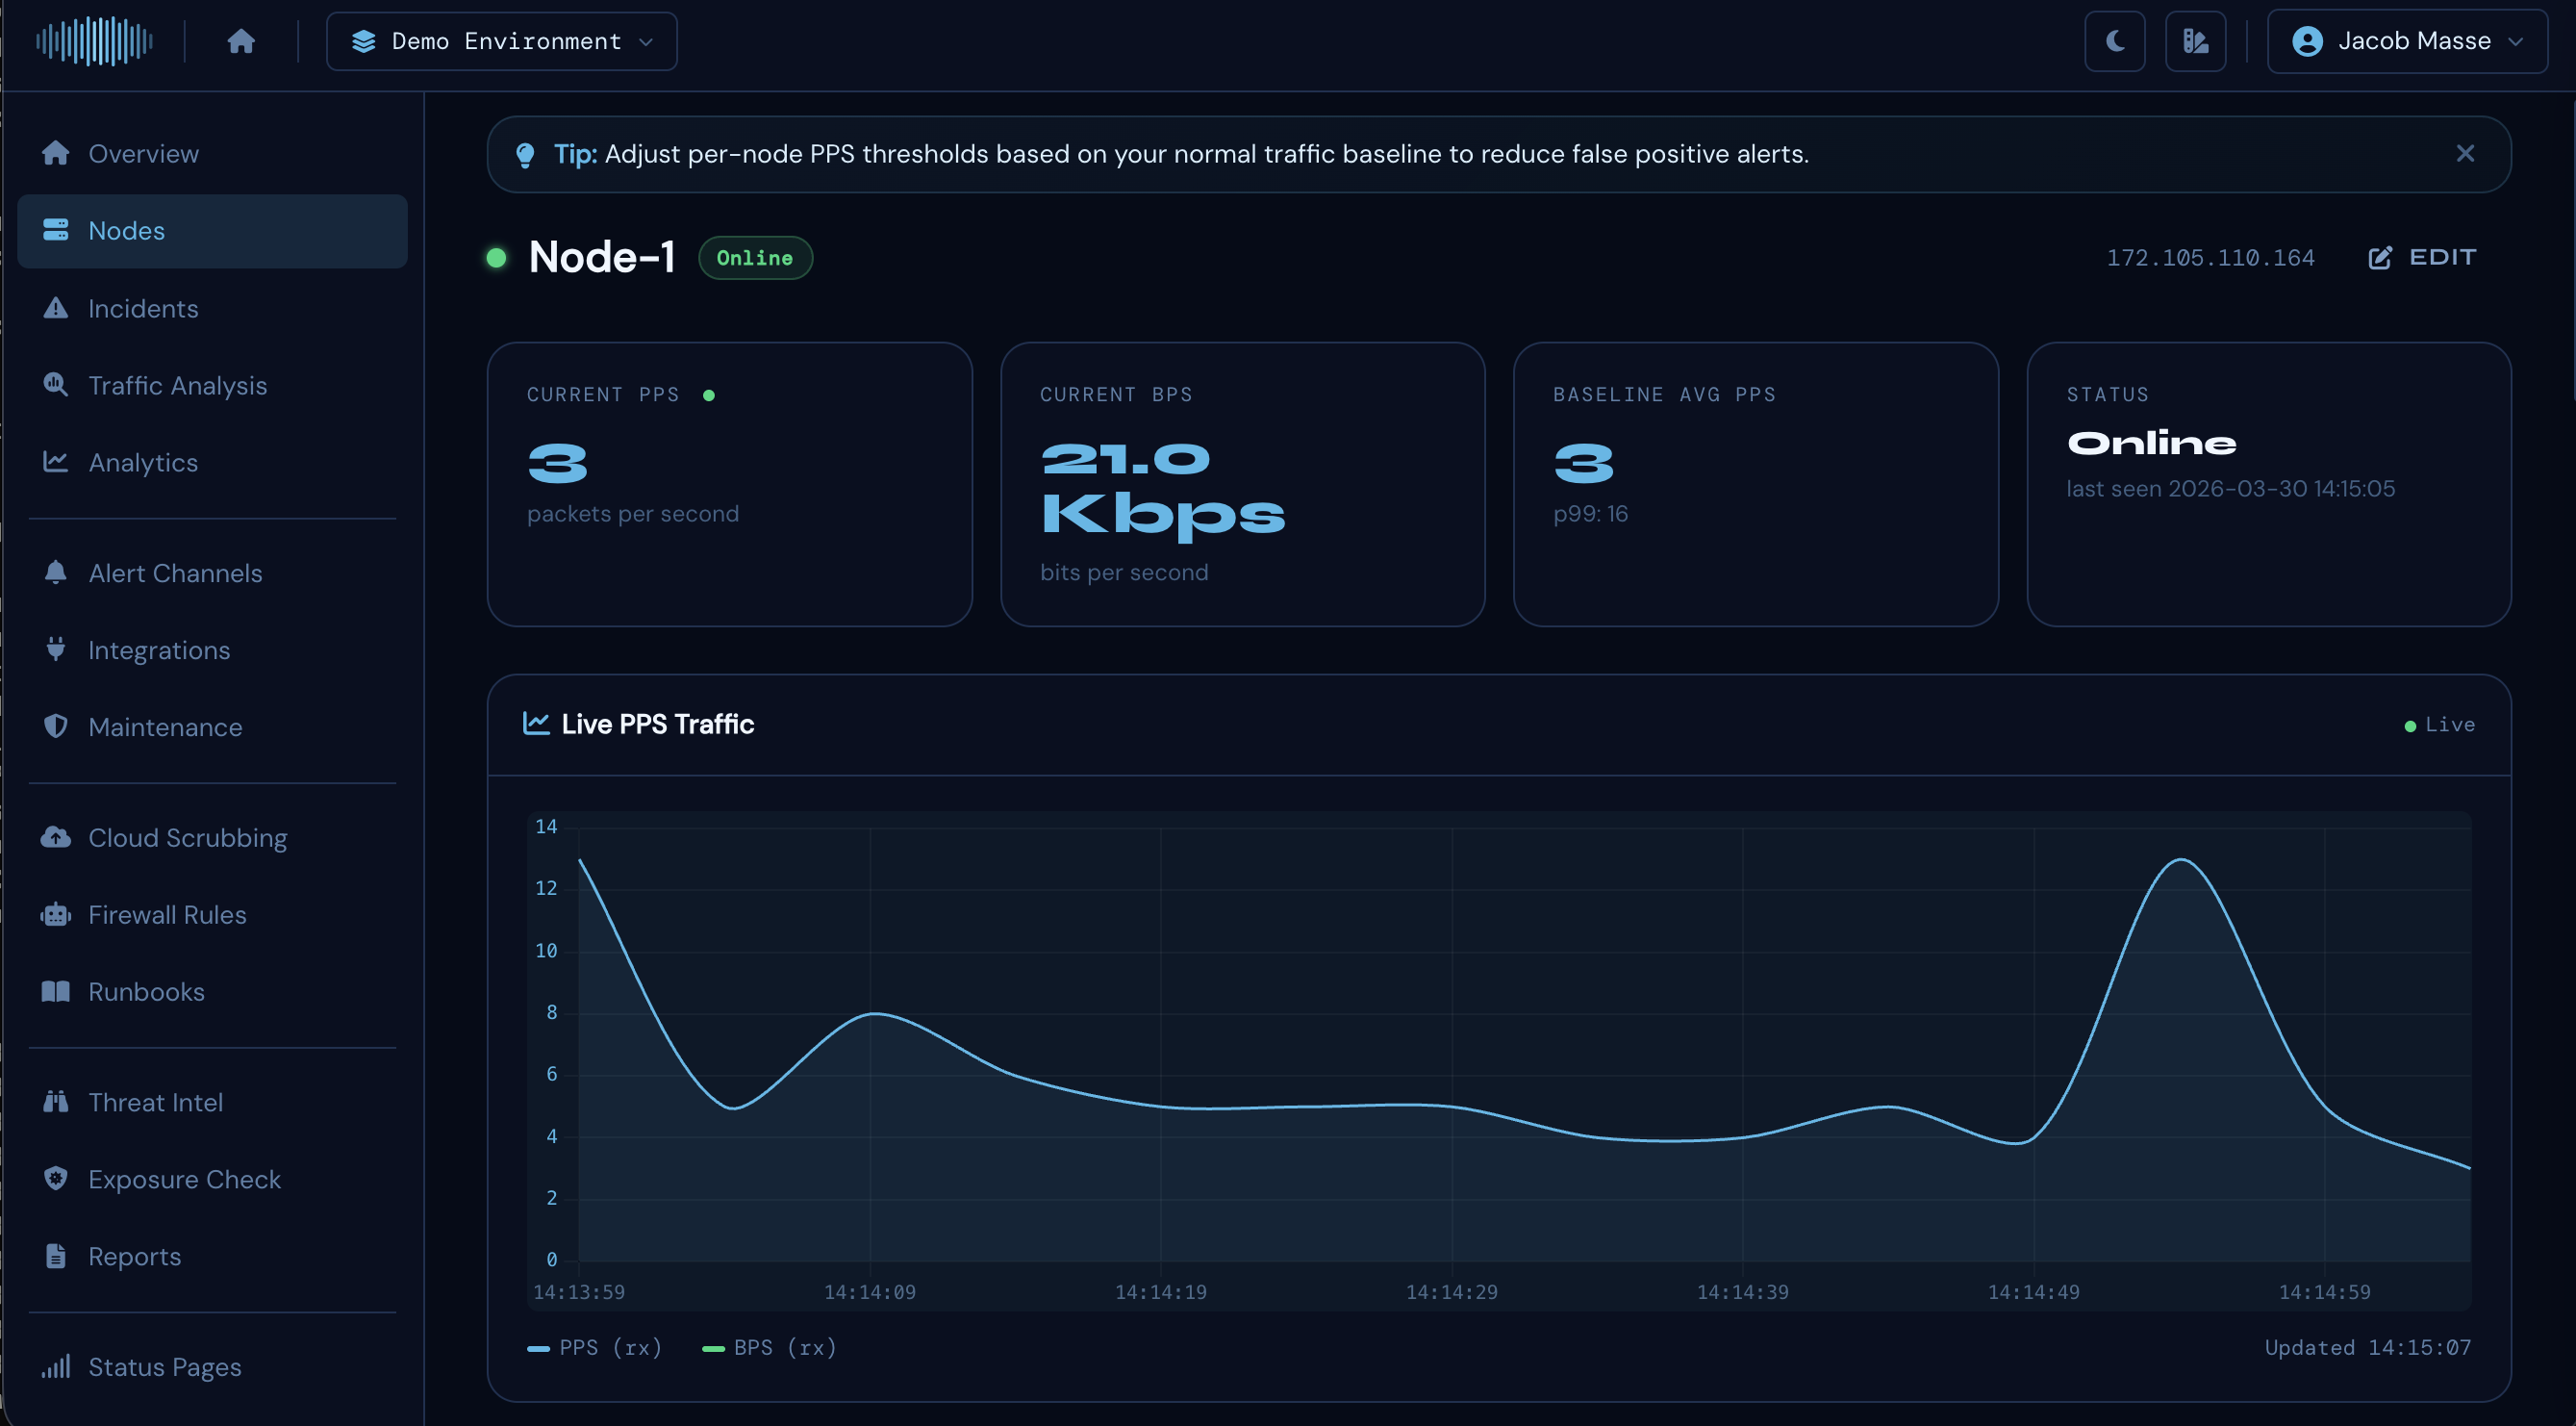Click the home icon in the top bar
This screenshot has width=2576, height=1426.
pos(241,41)
